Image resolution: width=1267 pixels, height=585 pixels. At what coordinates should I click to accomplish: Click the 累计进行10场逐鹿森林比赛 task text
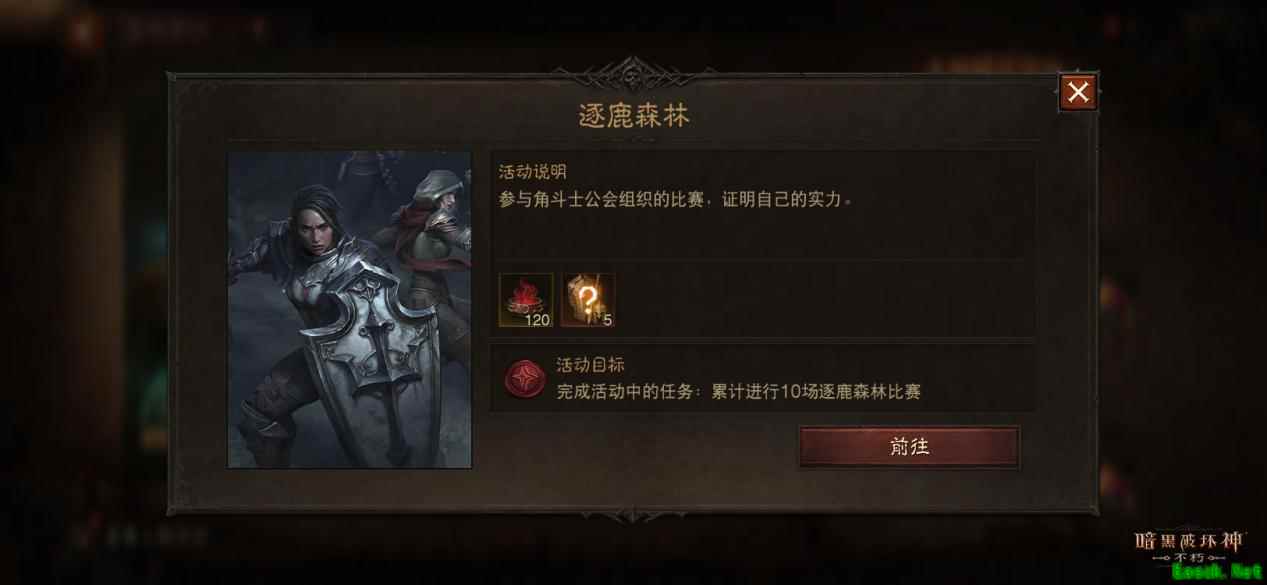tap(816, 391)
